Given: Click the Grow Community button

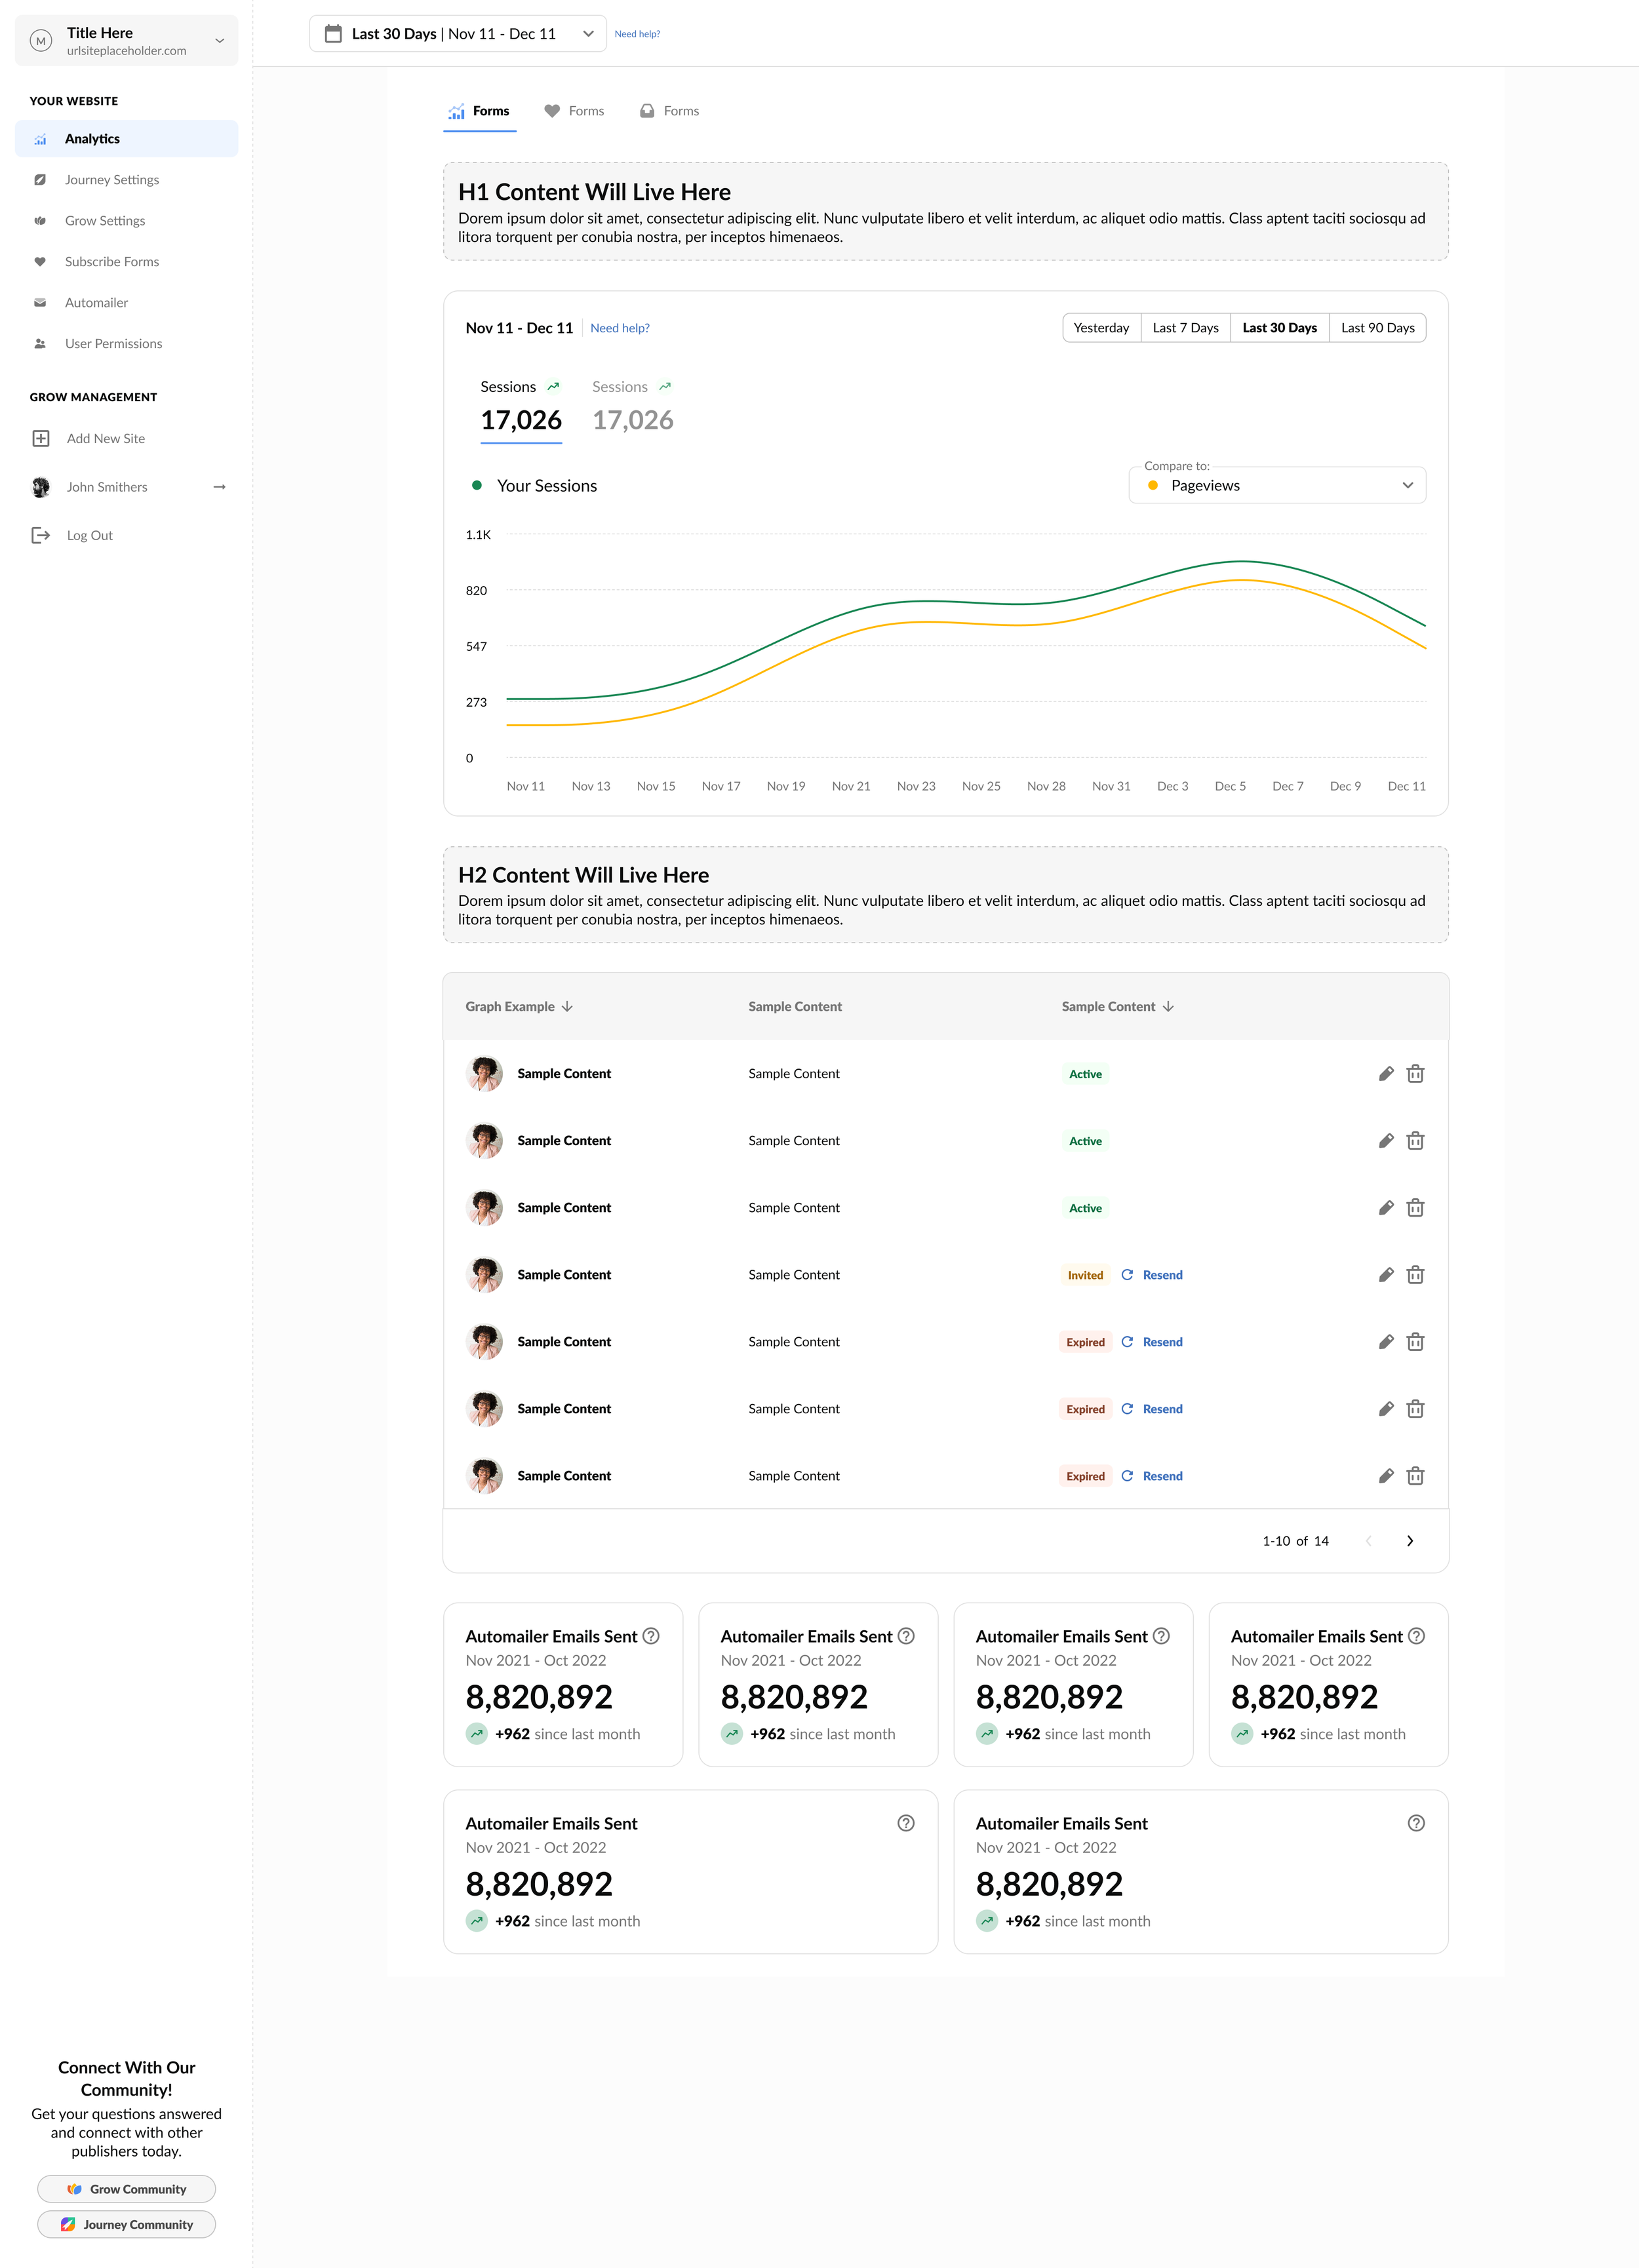Looking at the screenshot, I should [127, 2189].
